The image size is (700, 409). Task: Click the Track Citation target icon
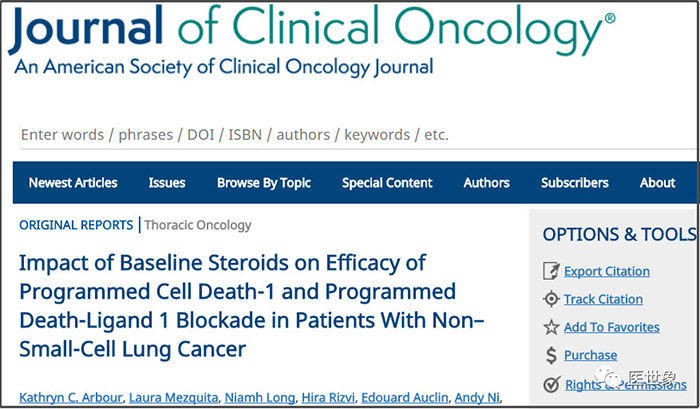point(551,299)
